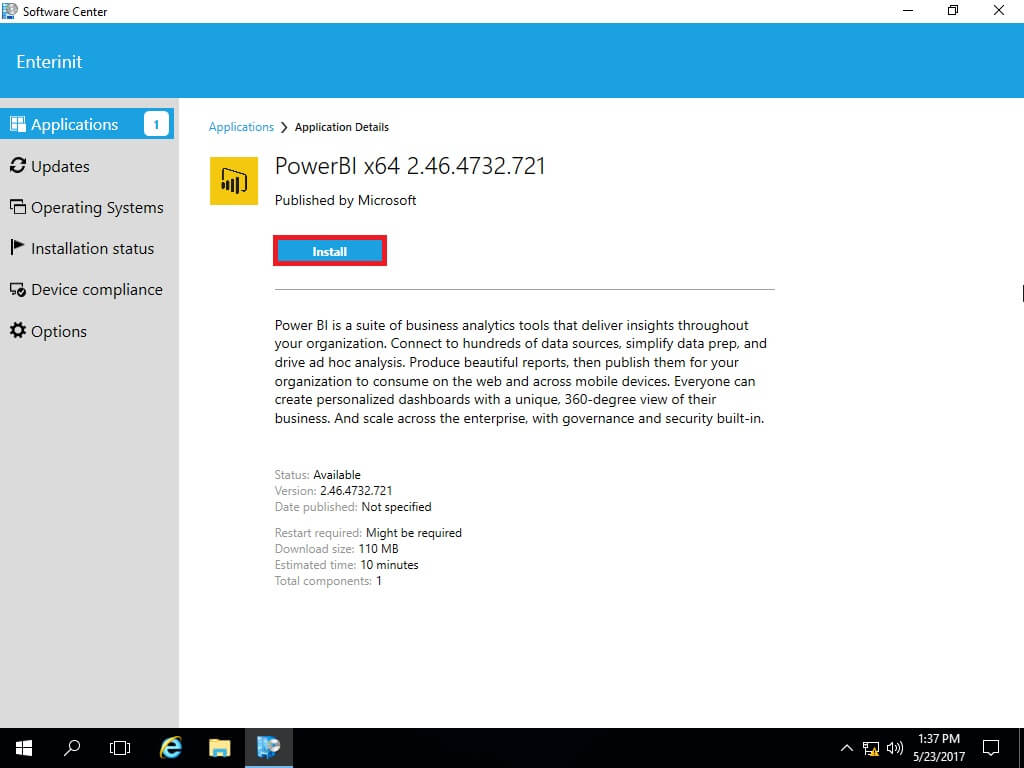
Task: Minimize the Software Center window
Action: click(908, 10)
